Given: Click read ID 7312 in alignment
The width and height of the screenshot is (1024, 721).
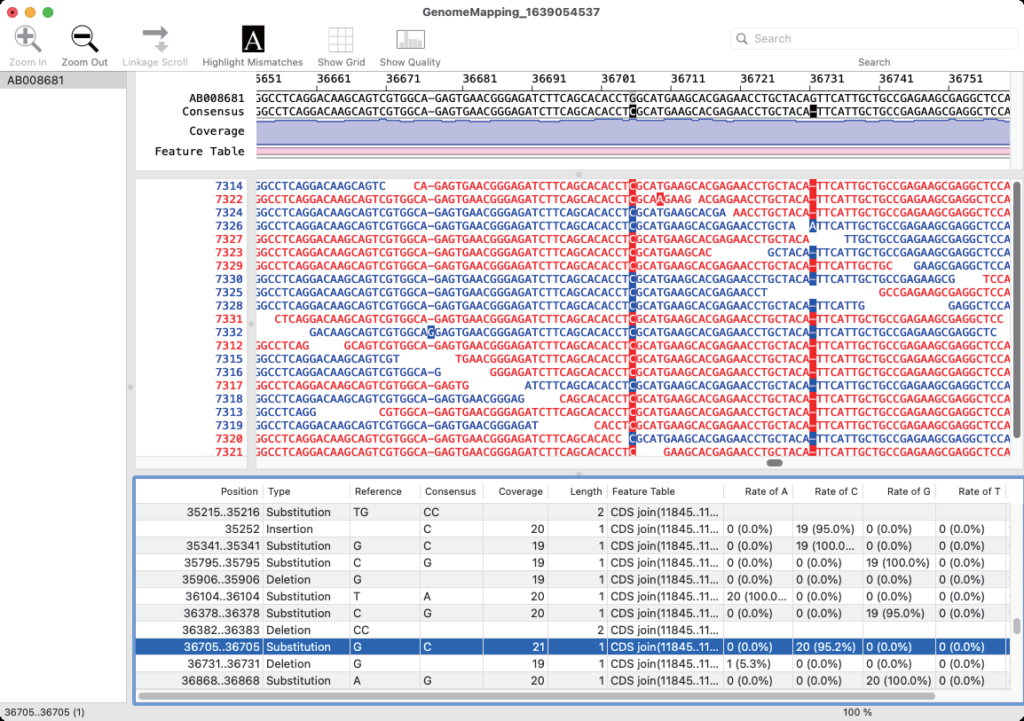Looking at the screenshot, I should pyautogui.click(x=229, y=345).
